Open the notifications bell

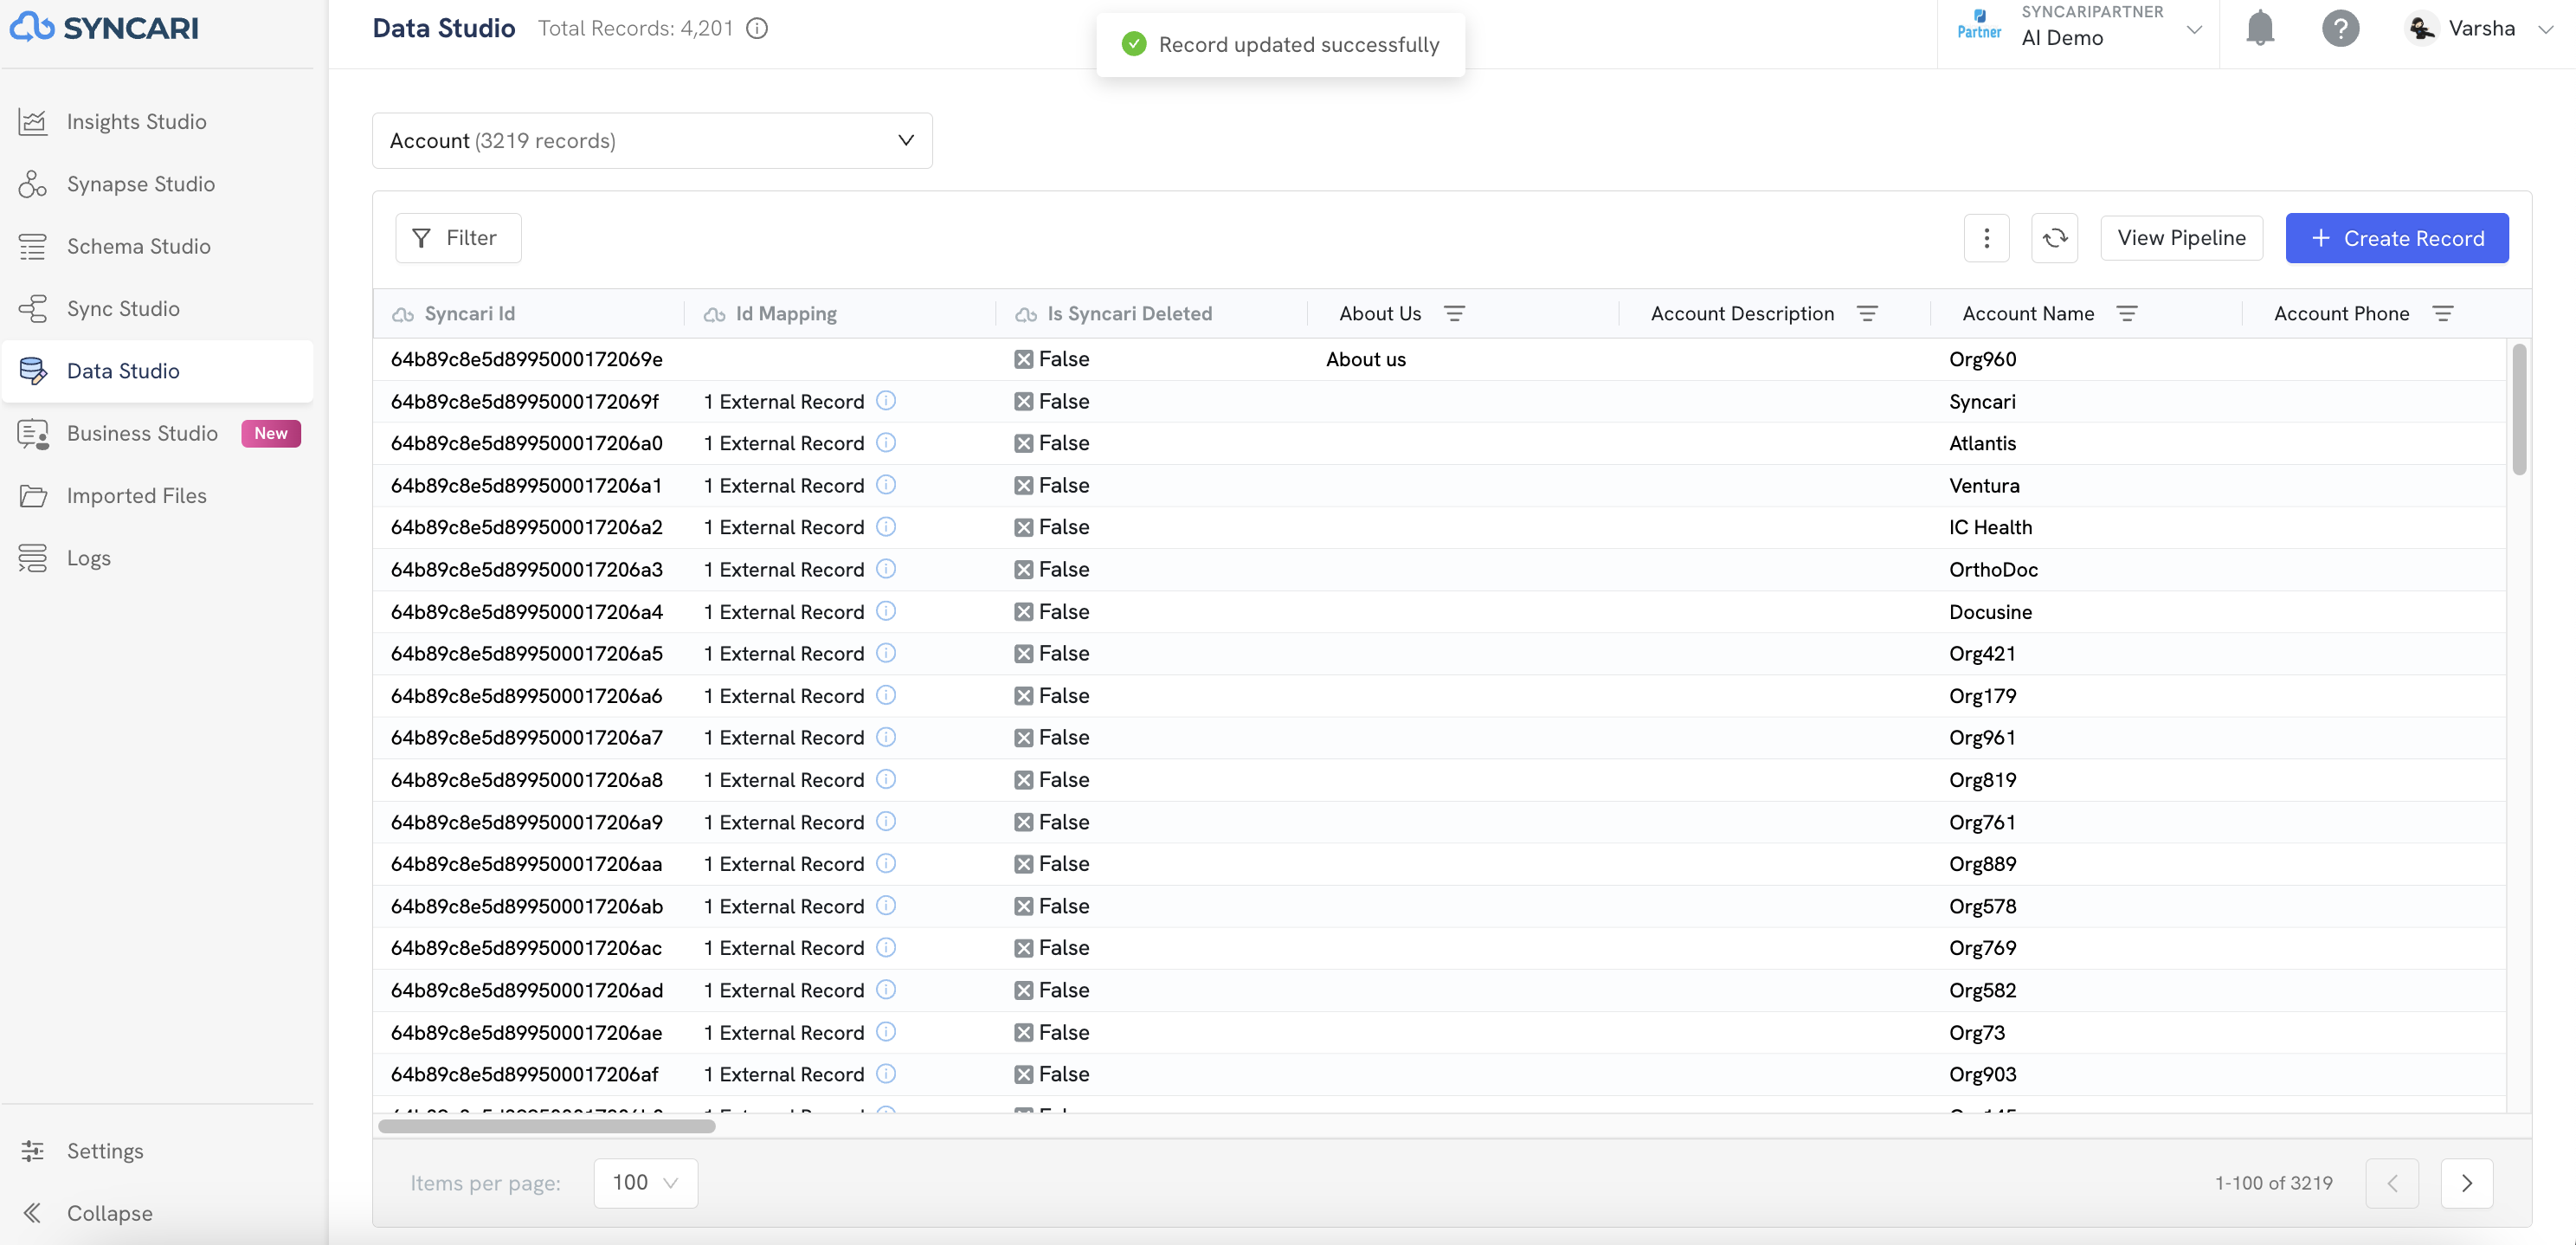pyautogui.click(x=2260, y=28)
